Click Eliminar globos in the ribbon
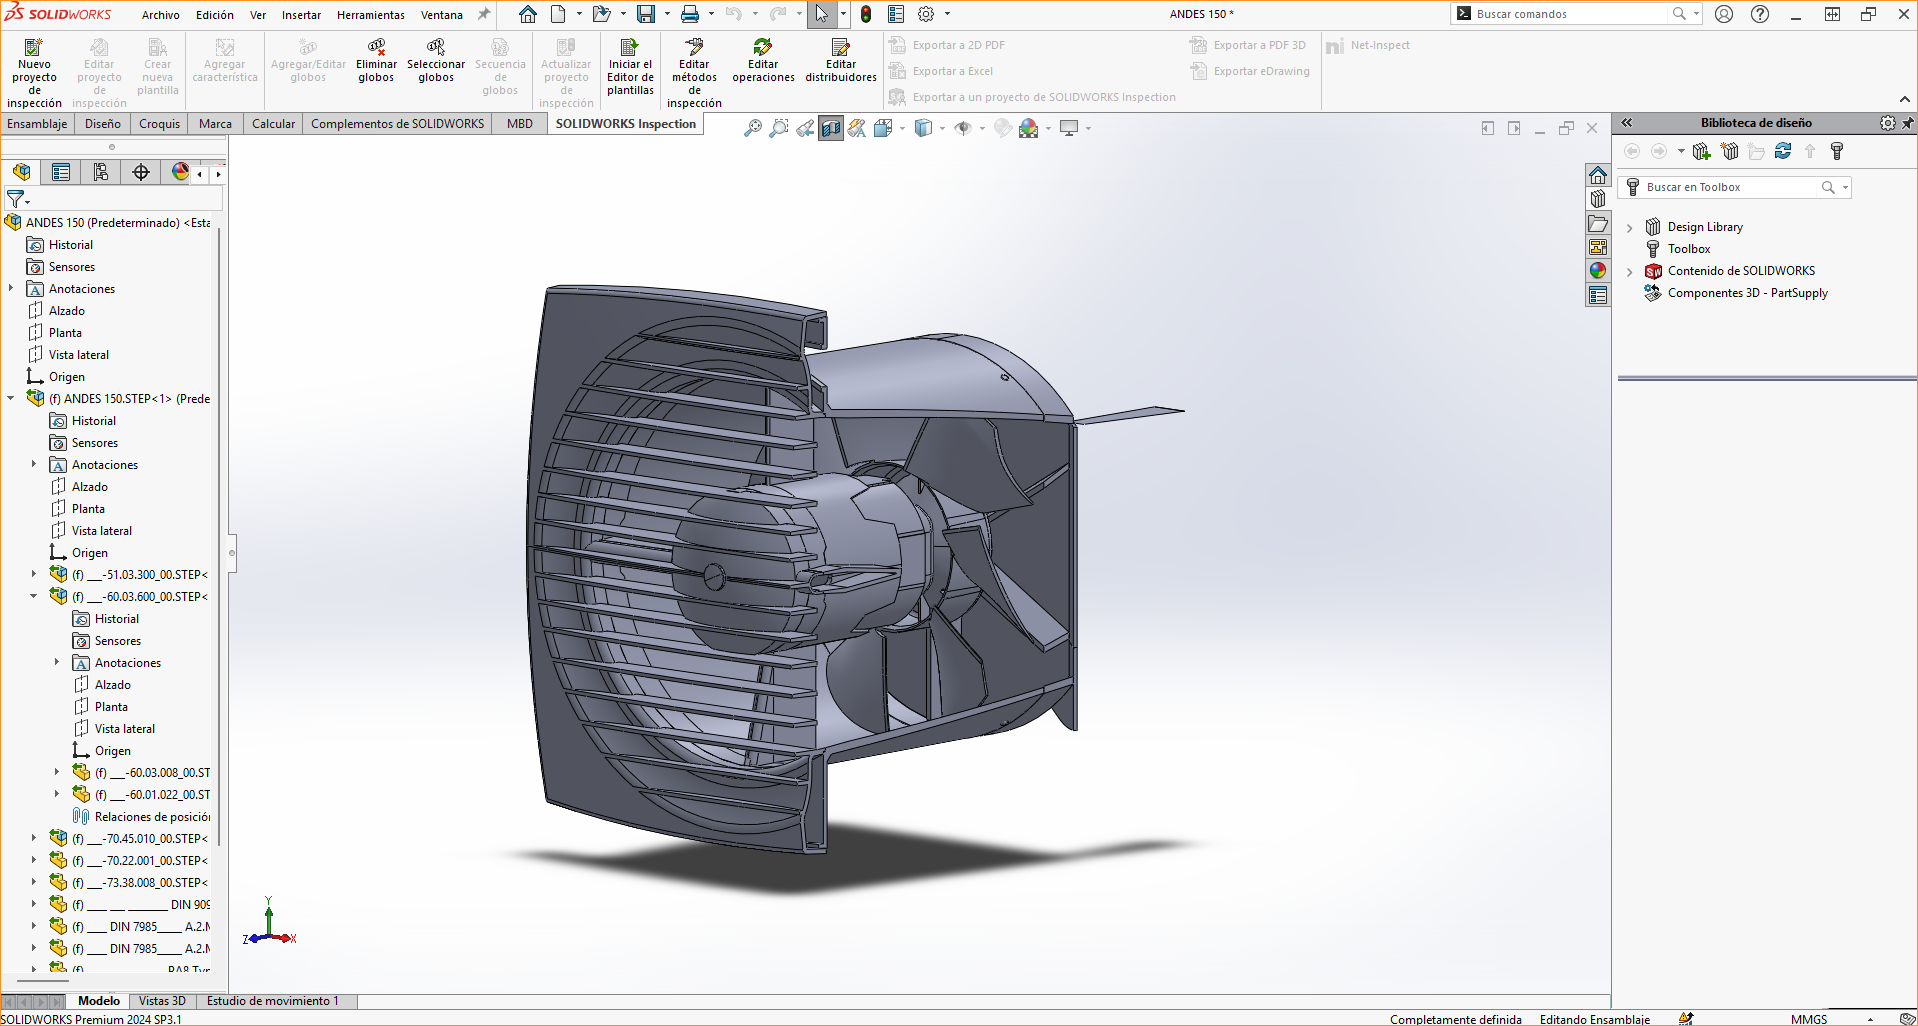Viewport: 1918px width, 1026px height. click(376, 61)
